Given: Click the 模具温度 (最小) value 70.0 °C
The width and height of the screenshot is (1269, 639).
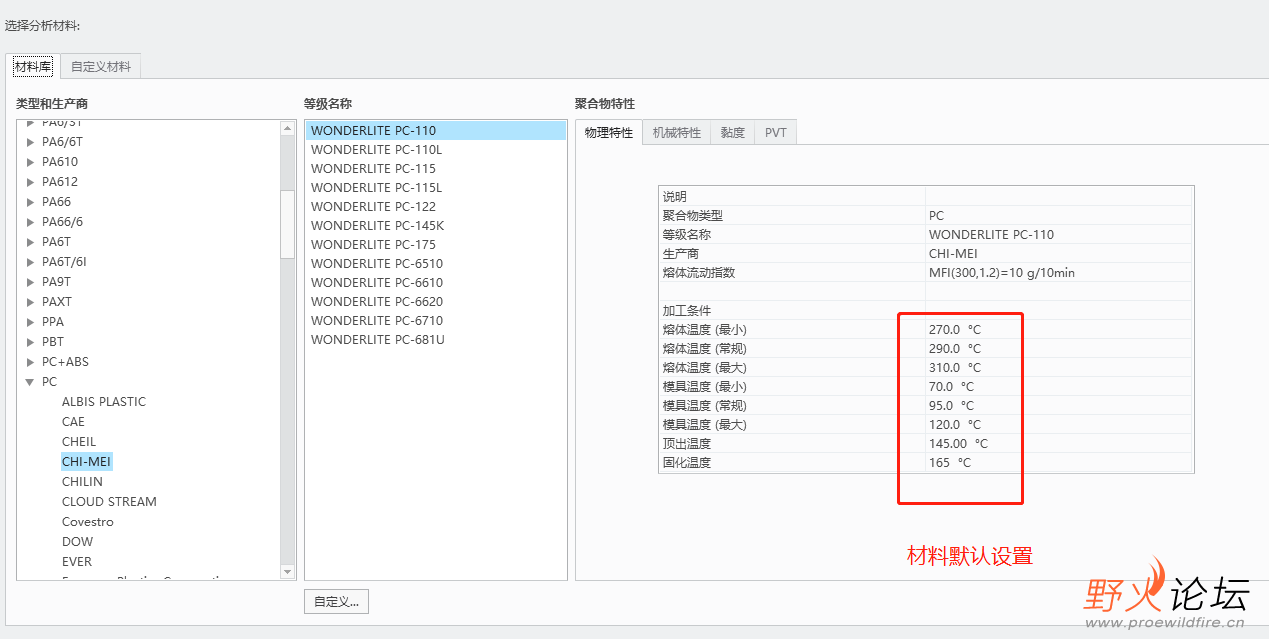Looking at the screenshot, I should (951, 387).
